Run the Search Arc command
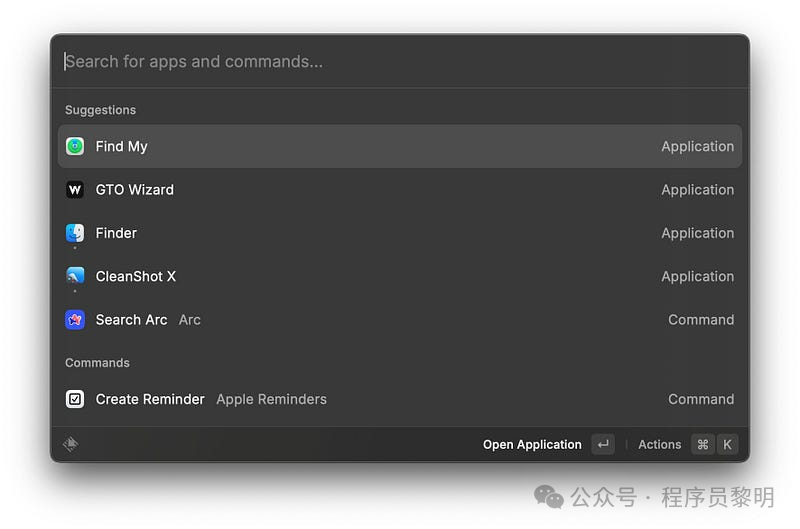Viewport: 800px width, 529px height. [x=400, y=320]
